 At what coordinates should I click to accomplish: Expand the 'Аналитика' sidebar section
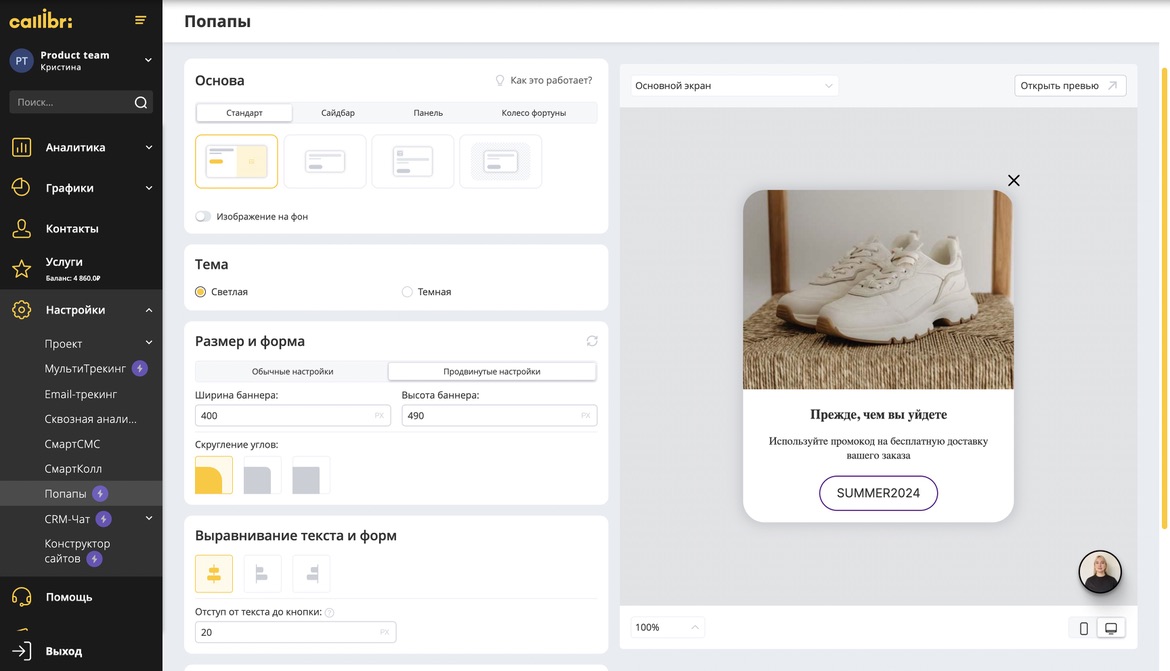tap(82, 147)
